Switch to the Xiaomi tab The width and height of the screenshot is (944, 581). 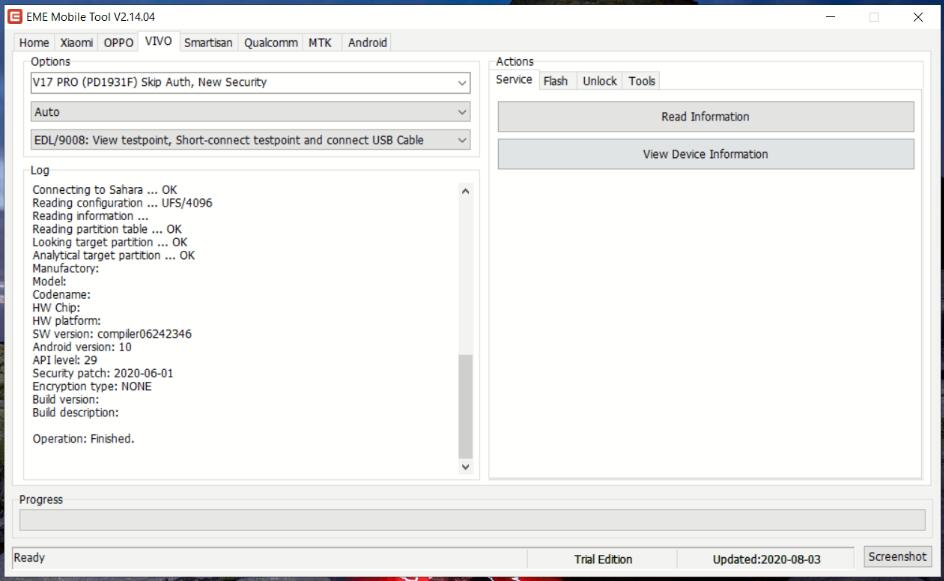pyautogui.click(x=76, y=43)
